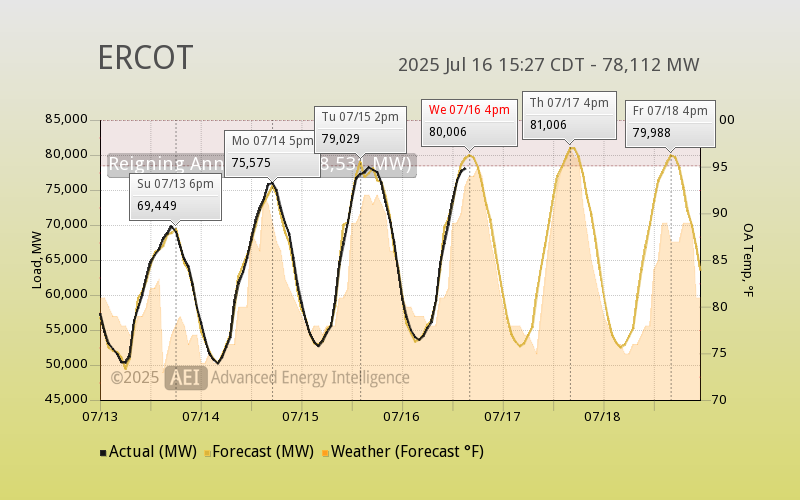Click the 79,029 peak value
The width and height of the screenshot is (800, 500).
pyautogui.click(x=341, y=139)
